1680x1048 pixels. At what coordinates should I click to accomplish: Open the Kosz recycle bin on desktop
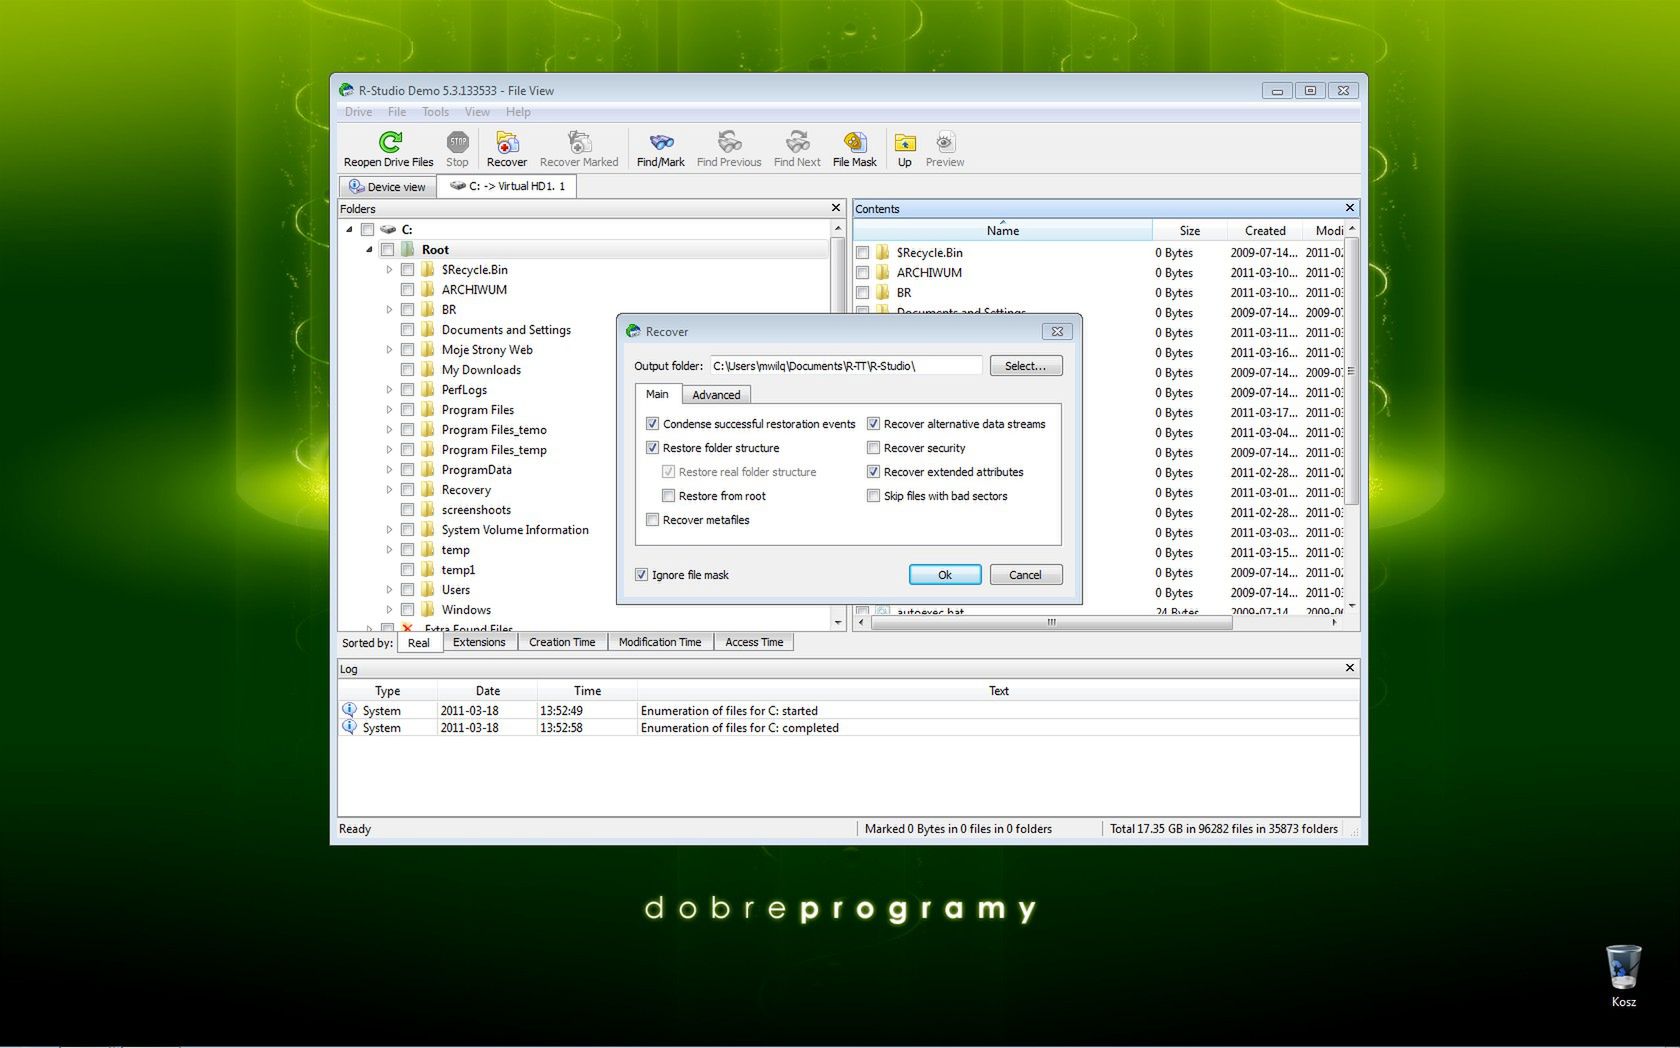1623,968
